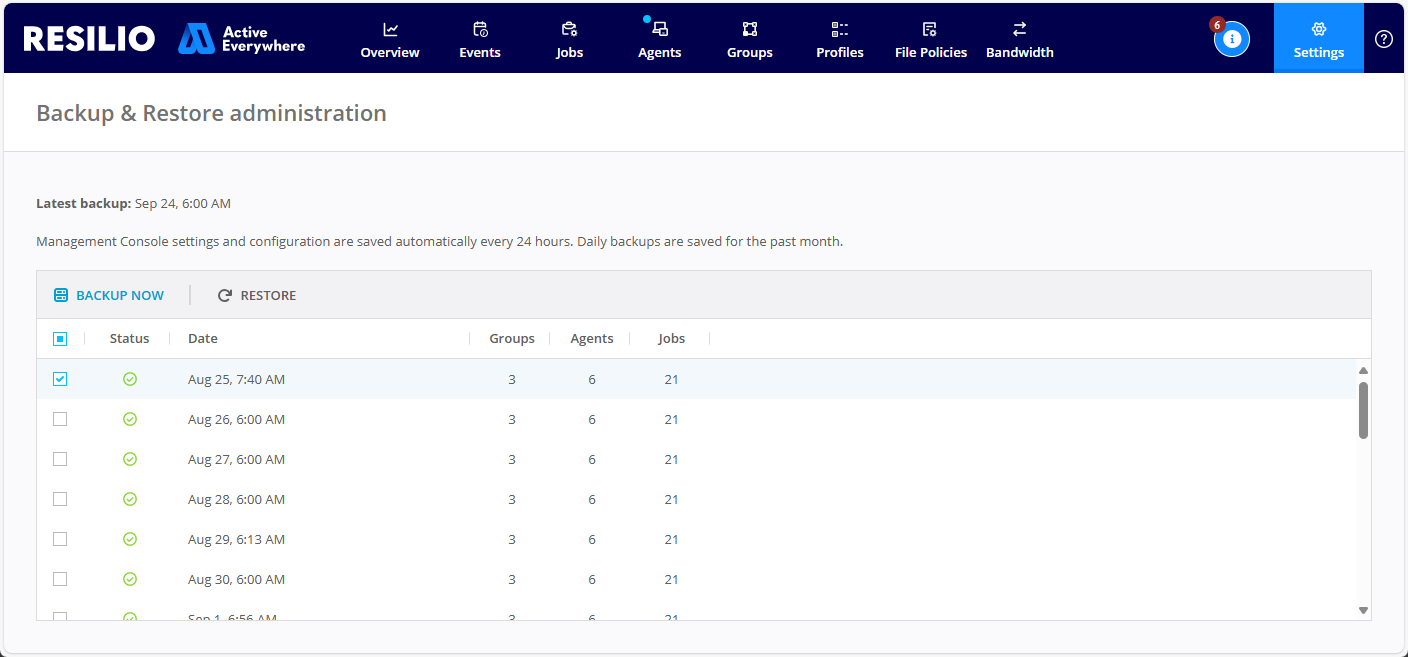Screen dimensions: 1408x657
Task: Open the Jobs page
Action: coord(569,40)
